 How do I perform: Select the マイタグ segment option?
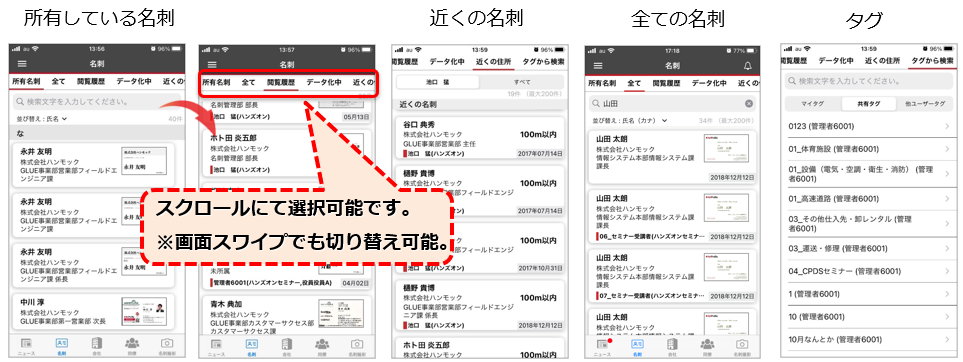tap(814, 104)
